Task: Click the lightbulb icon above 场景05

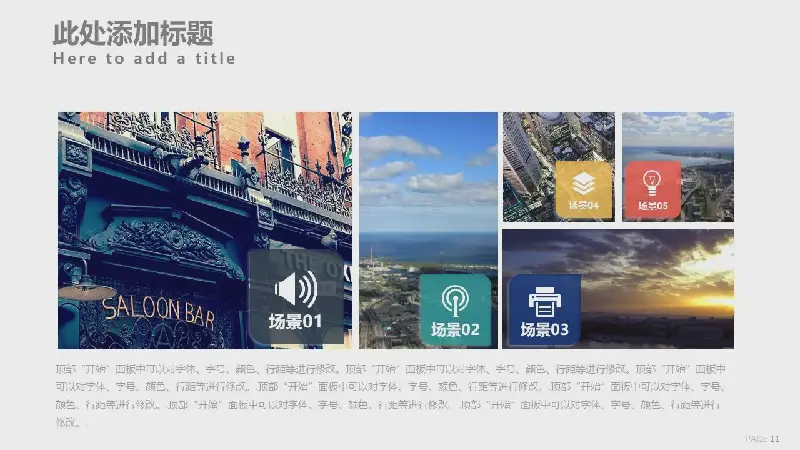Action: point(652,183)
